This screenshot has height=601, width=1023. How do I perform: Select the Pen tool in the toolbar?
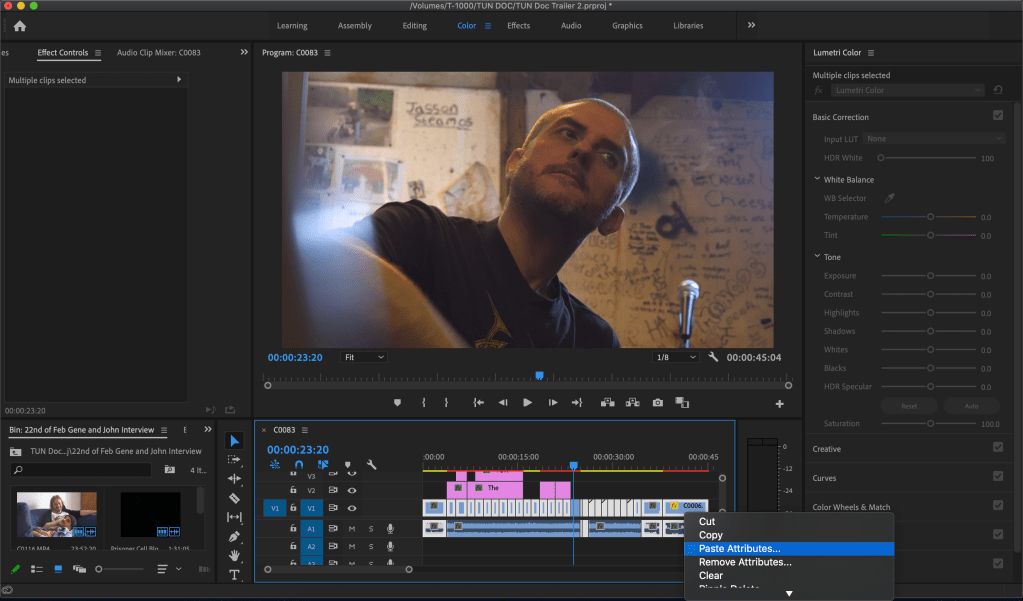click(234, 536)
